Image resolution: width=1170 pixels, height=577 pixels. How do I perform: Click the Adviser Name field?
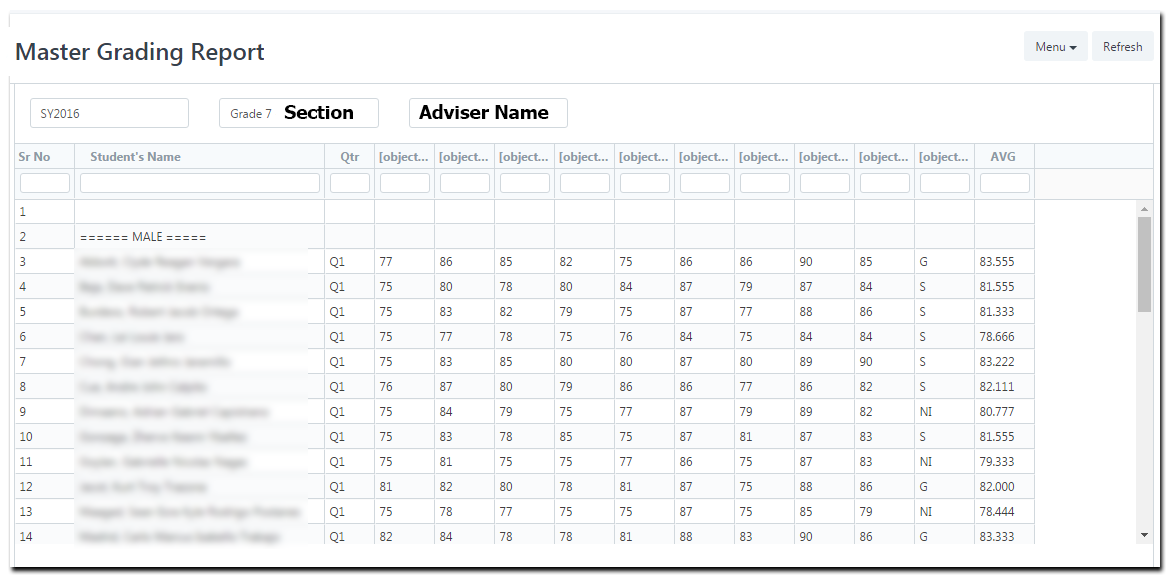point(487,113)
